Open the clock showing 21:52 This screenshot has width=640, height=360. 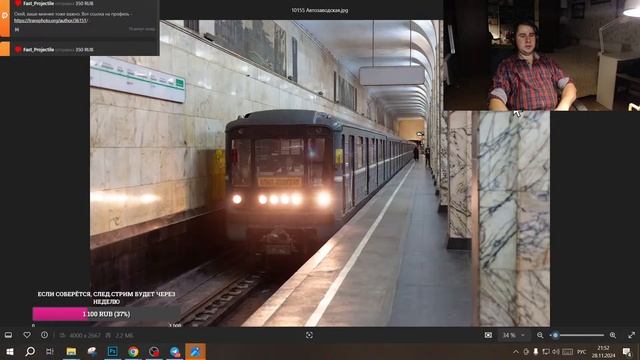tap(603, 351)
